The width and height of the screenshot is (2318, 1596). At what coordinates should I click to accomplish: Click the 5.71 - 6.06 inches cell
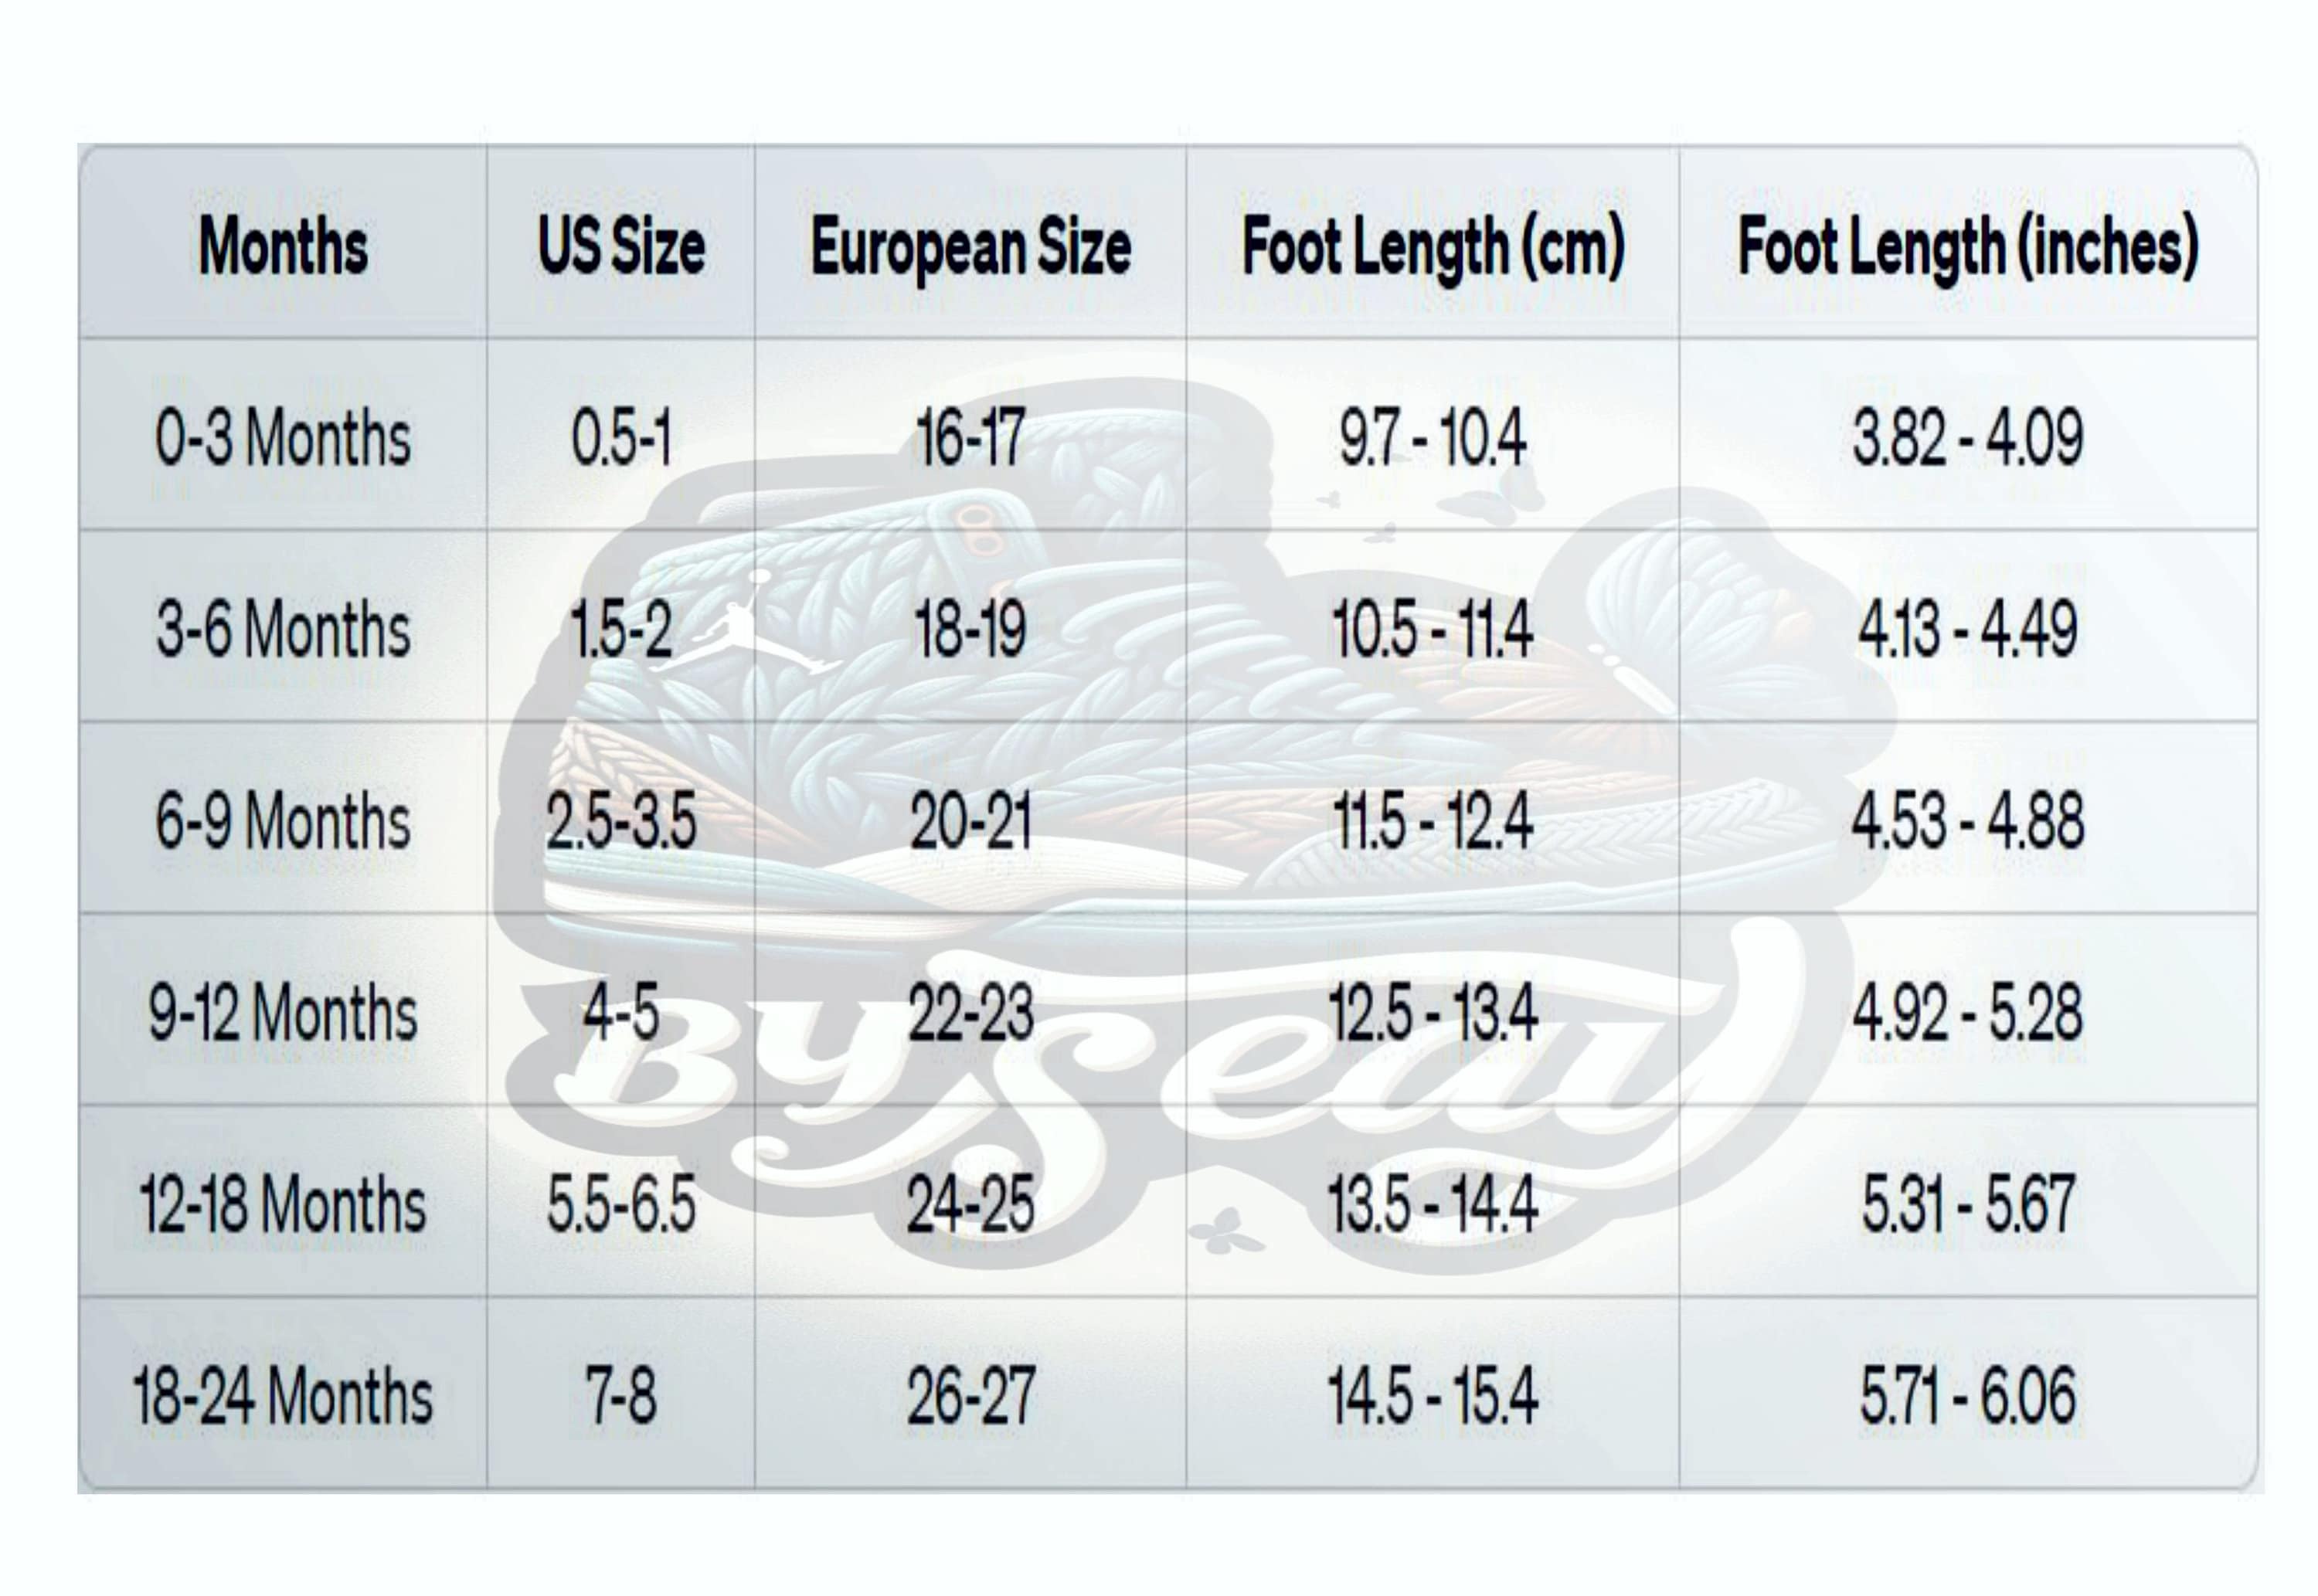pos(1968,1396)
